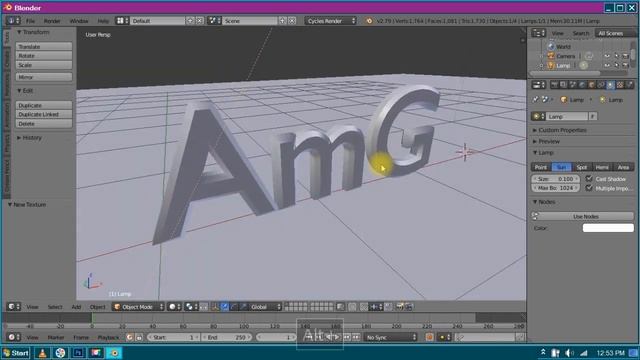Click the VLC cone icon in taskbar
640x360 pixels.
[42, 353]
